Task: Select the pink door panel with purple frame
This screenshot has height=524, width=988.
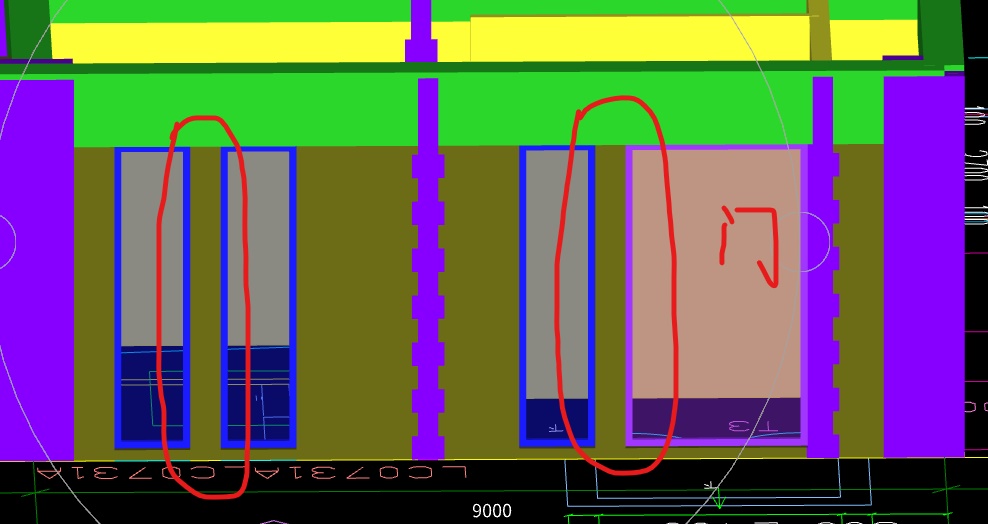Action: pyautogui.click(x=716, y=296)
